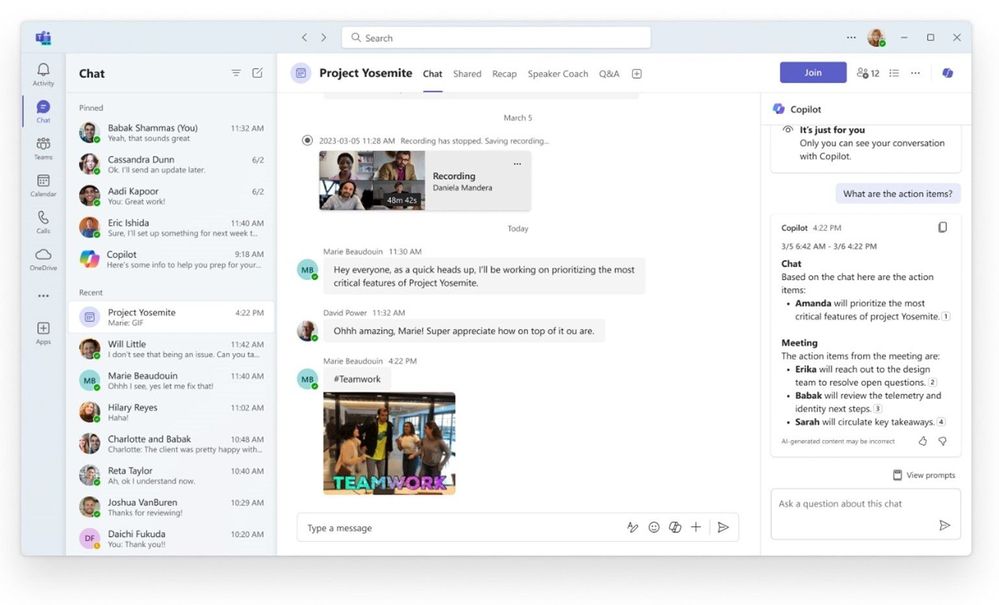Open the meeting notes list icon

click(x=894, y=73)
